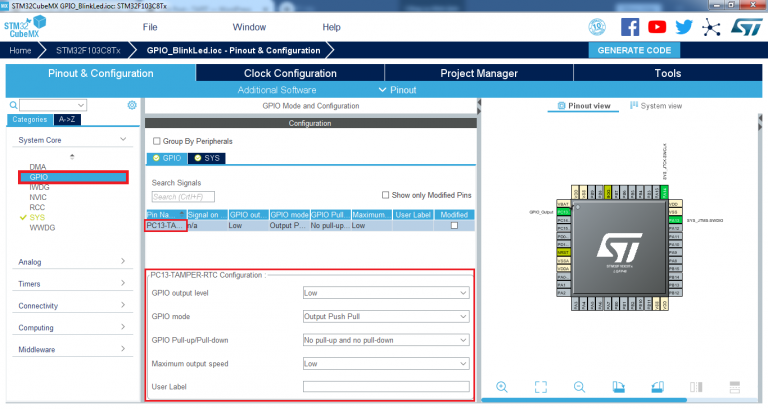This screenshot has height=409, width=768.
Task: Click the fit-to-screen pinout icon
Action: point(540,386)
